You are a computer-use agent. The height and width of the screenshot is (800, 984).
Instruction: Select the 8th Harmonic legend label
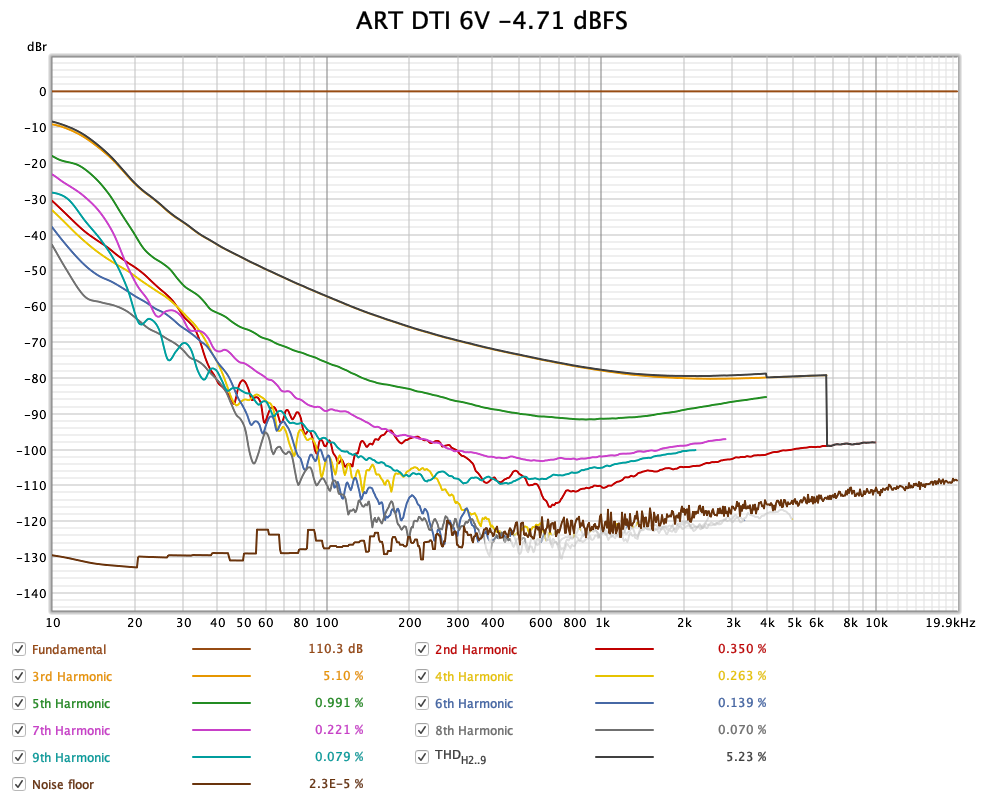tap(474, 731)
